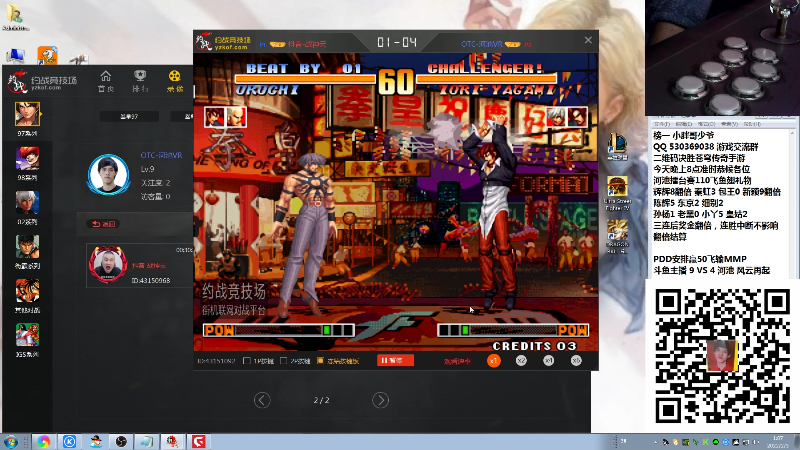Screen dimensions: 800x450
Task: Click text line 'QQ 530369038' in notepad
Action: pos(706,147)
